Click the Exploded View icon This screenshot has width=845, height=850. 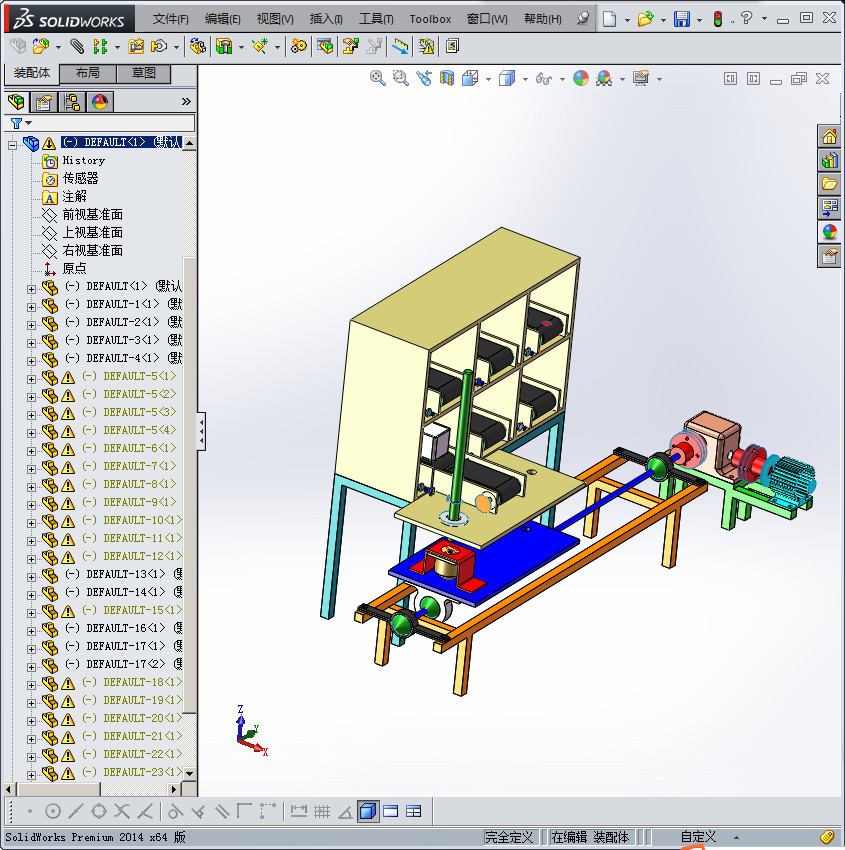(x=351, y=46)
